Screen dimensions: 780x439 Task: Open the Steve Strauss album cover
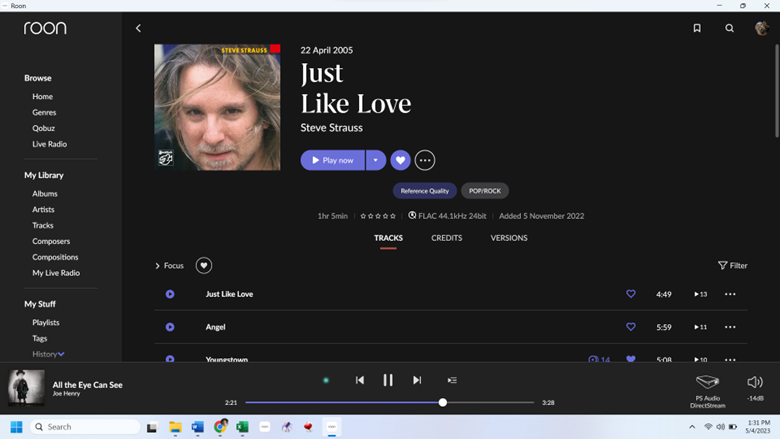pyautogui.click(x=217, y=107)
